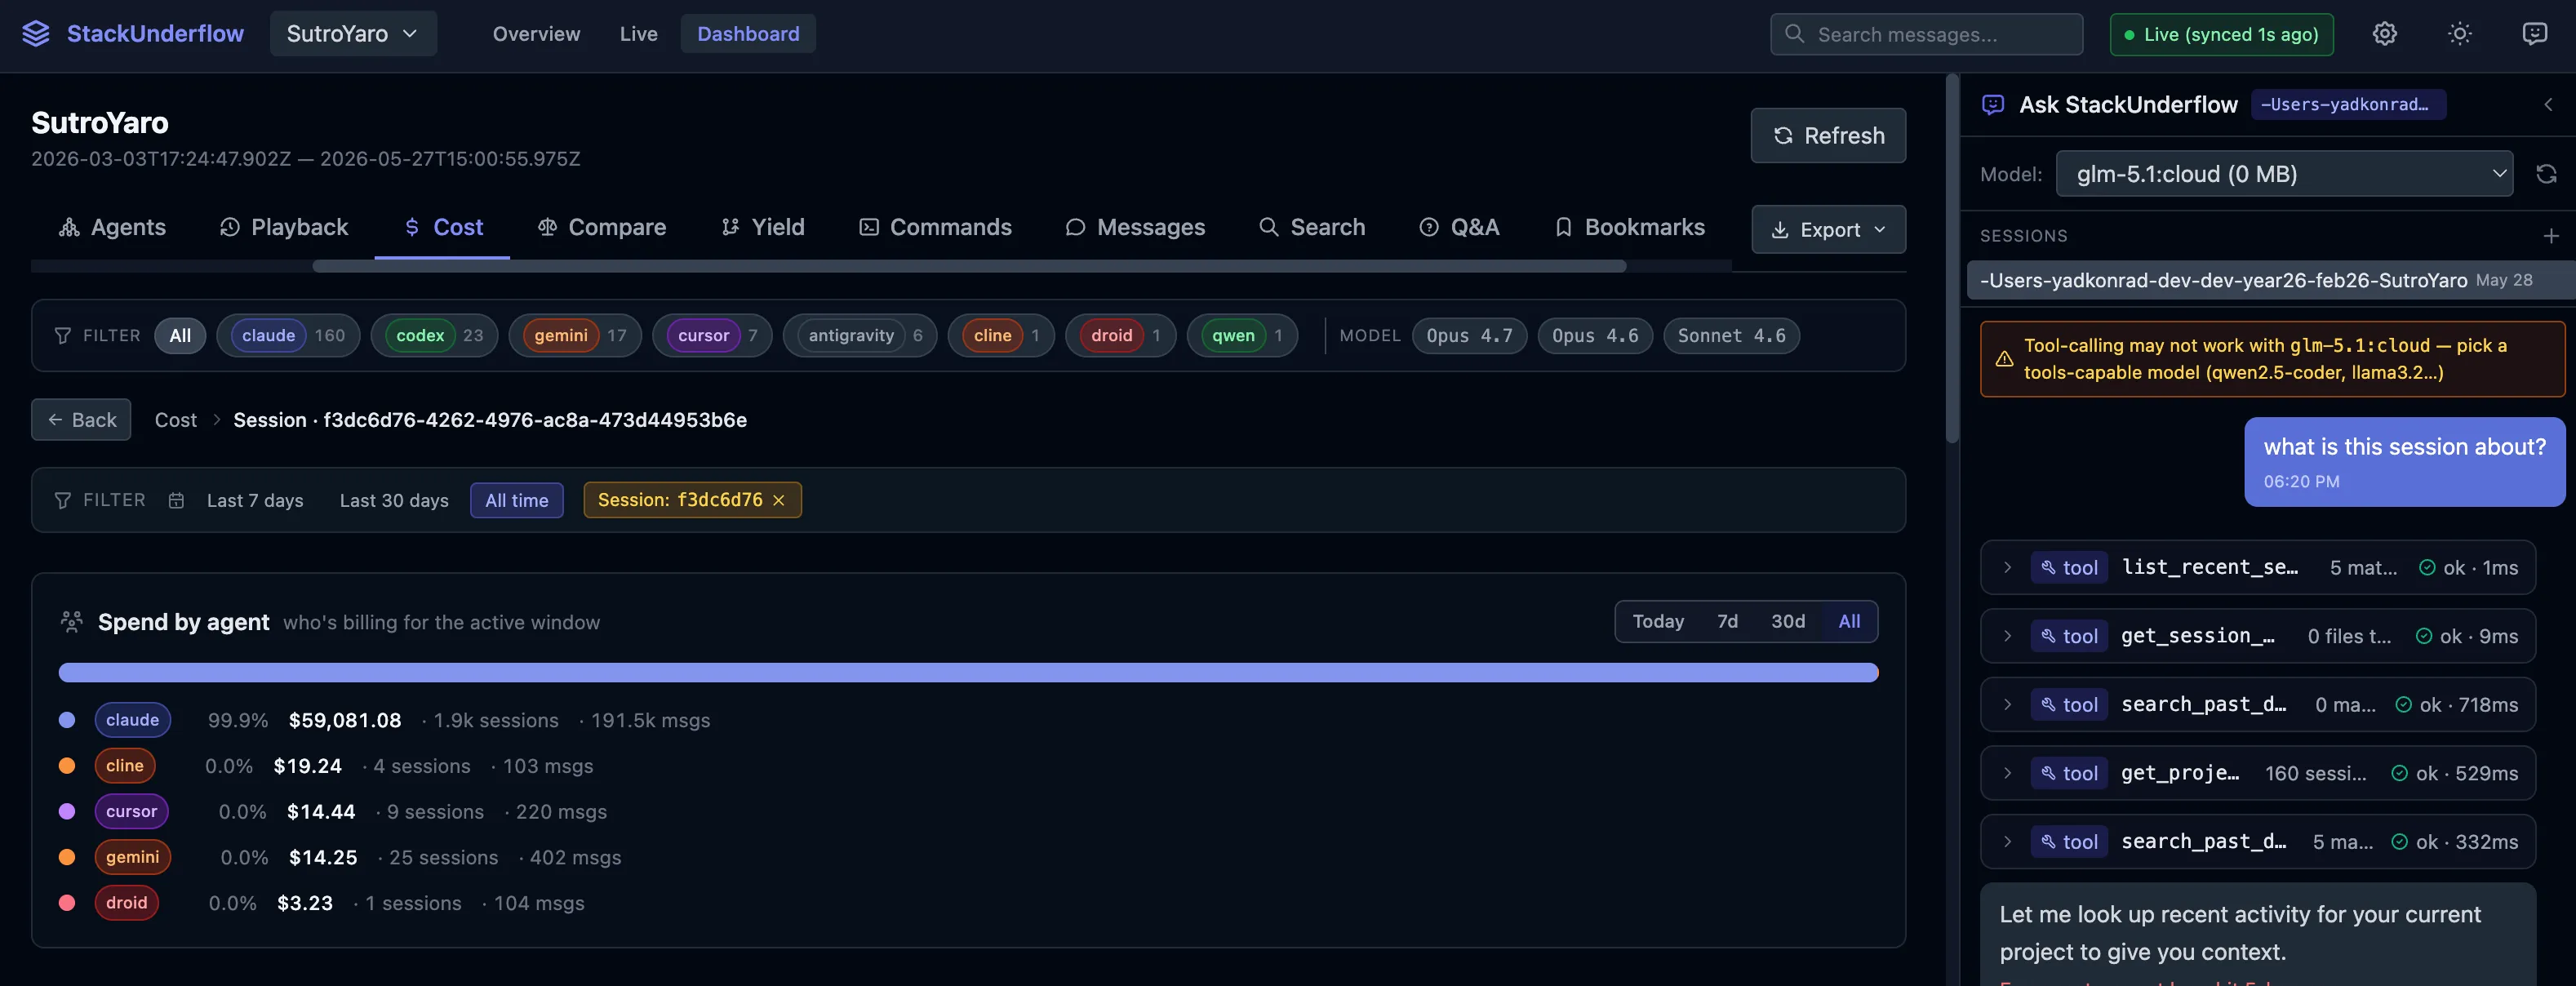Go to the Live page

coord(638,34)
